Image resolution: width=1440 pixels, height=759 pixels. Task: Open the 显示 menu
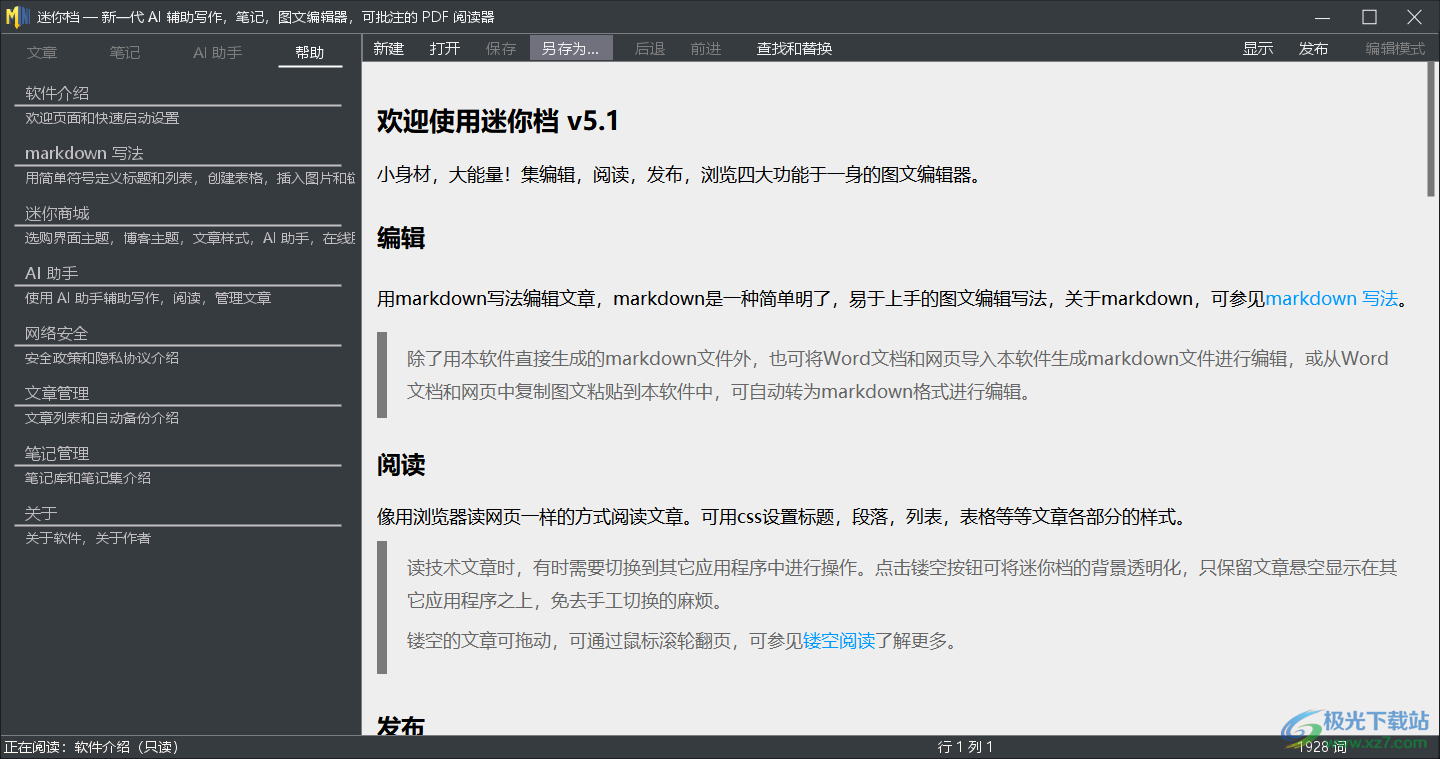(x=1258, y=48)
